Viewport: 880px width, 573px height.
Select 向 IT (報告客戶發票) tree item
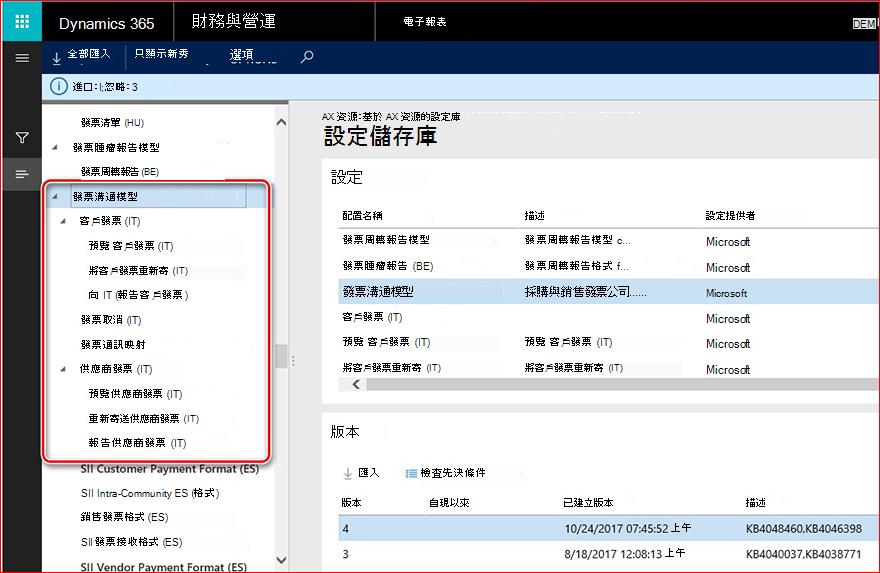point(138,295)
